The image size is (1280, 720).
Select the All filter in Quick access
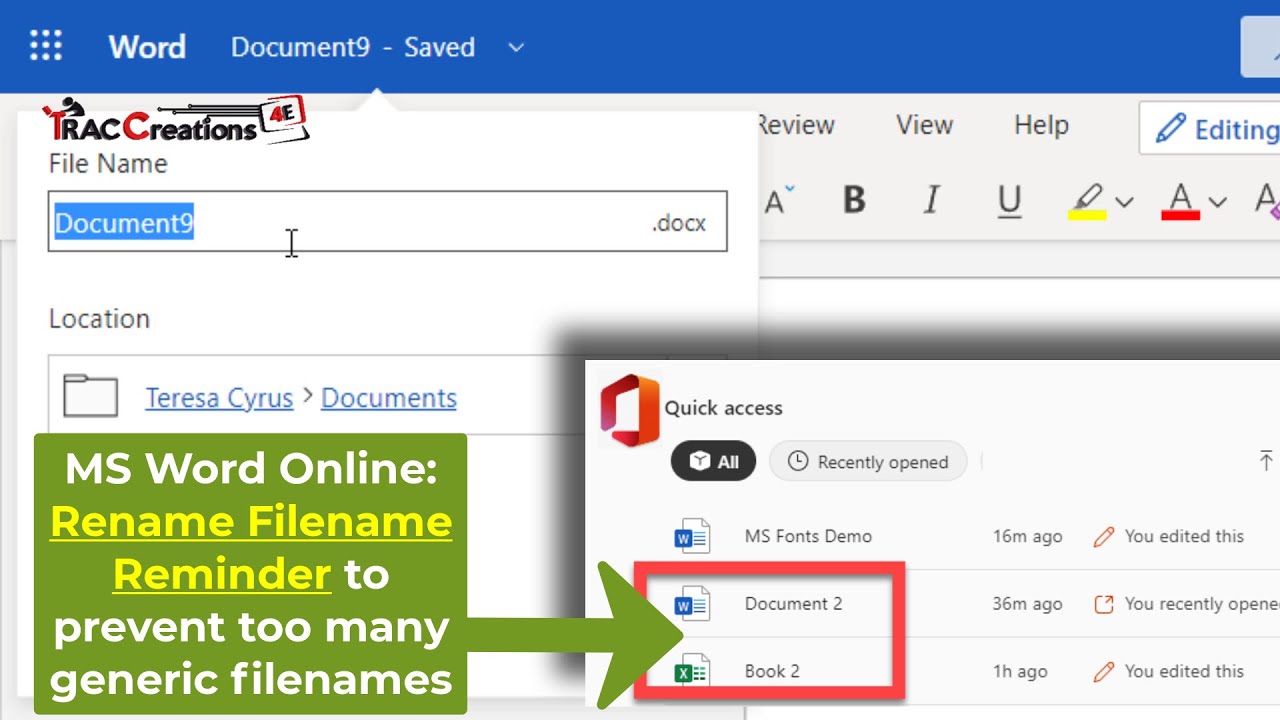pyautogui.click(x=713, y=461)
